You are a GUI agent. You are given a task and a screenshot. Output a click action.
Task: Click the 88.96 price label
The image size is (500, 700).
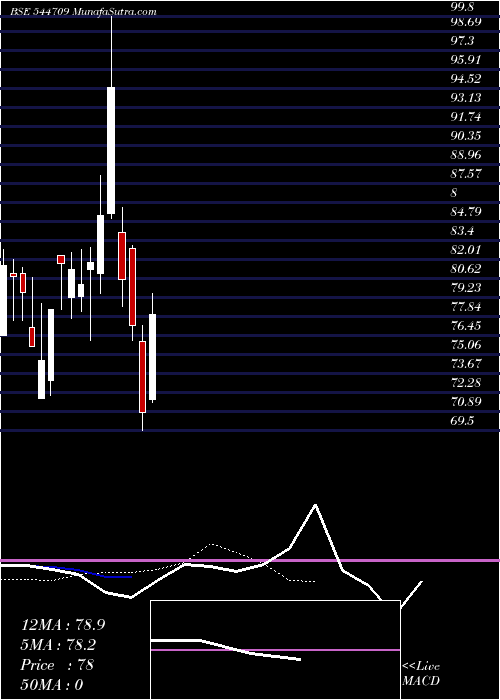coord(466,155)
